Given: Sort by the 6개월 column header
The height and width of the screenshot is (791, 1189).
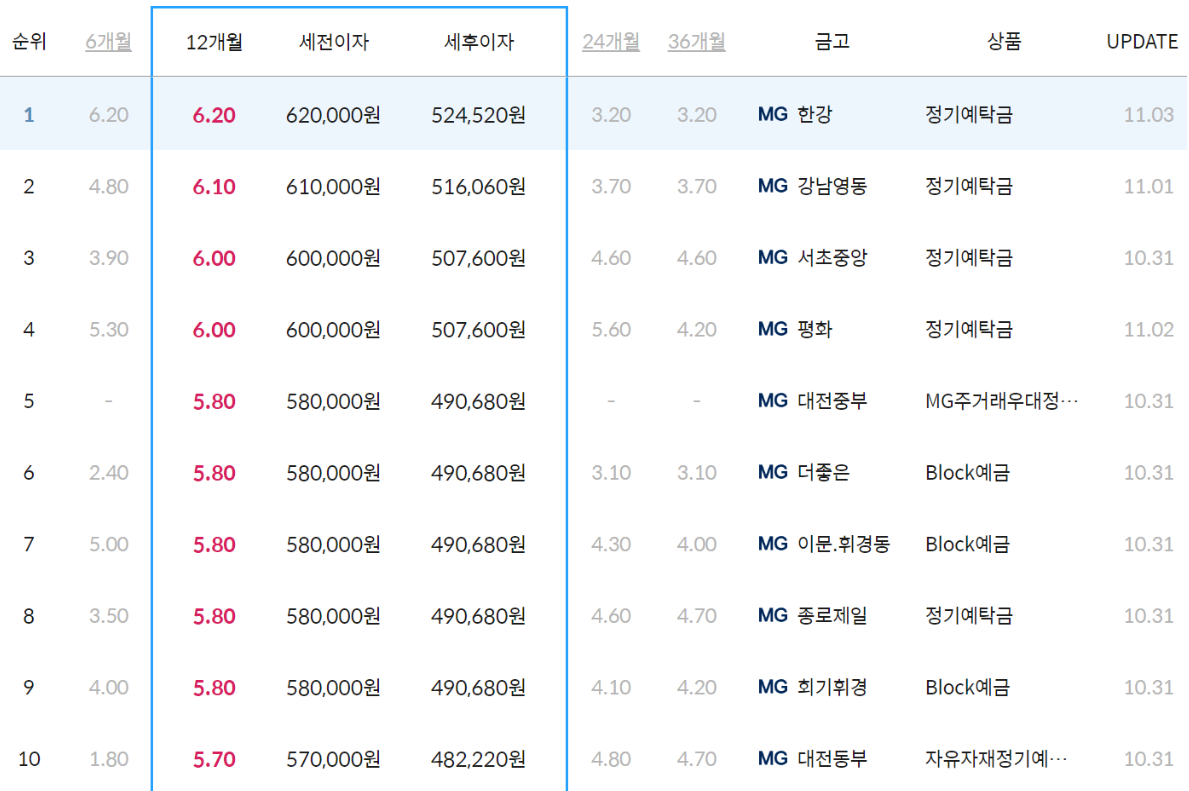Looking at the screenshot, I should pos(108,42).
